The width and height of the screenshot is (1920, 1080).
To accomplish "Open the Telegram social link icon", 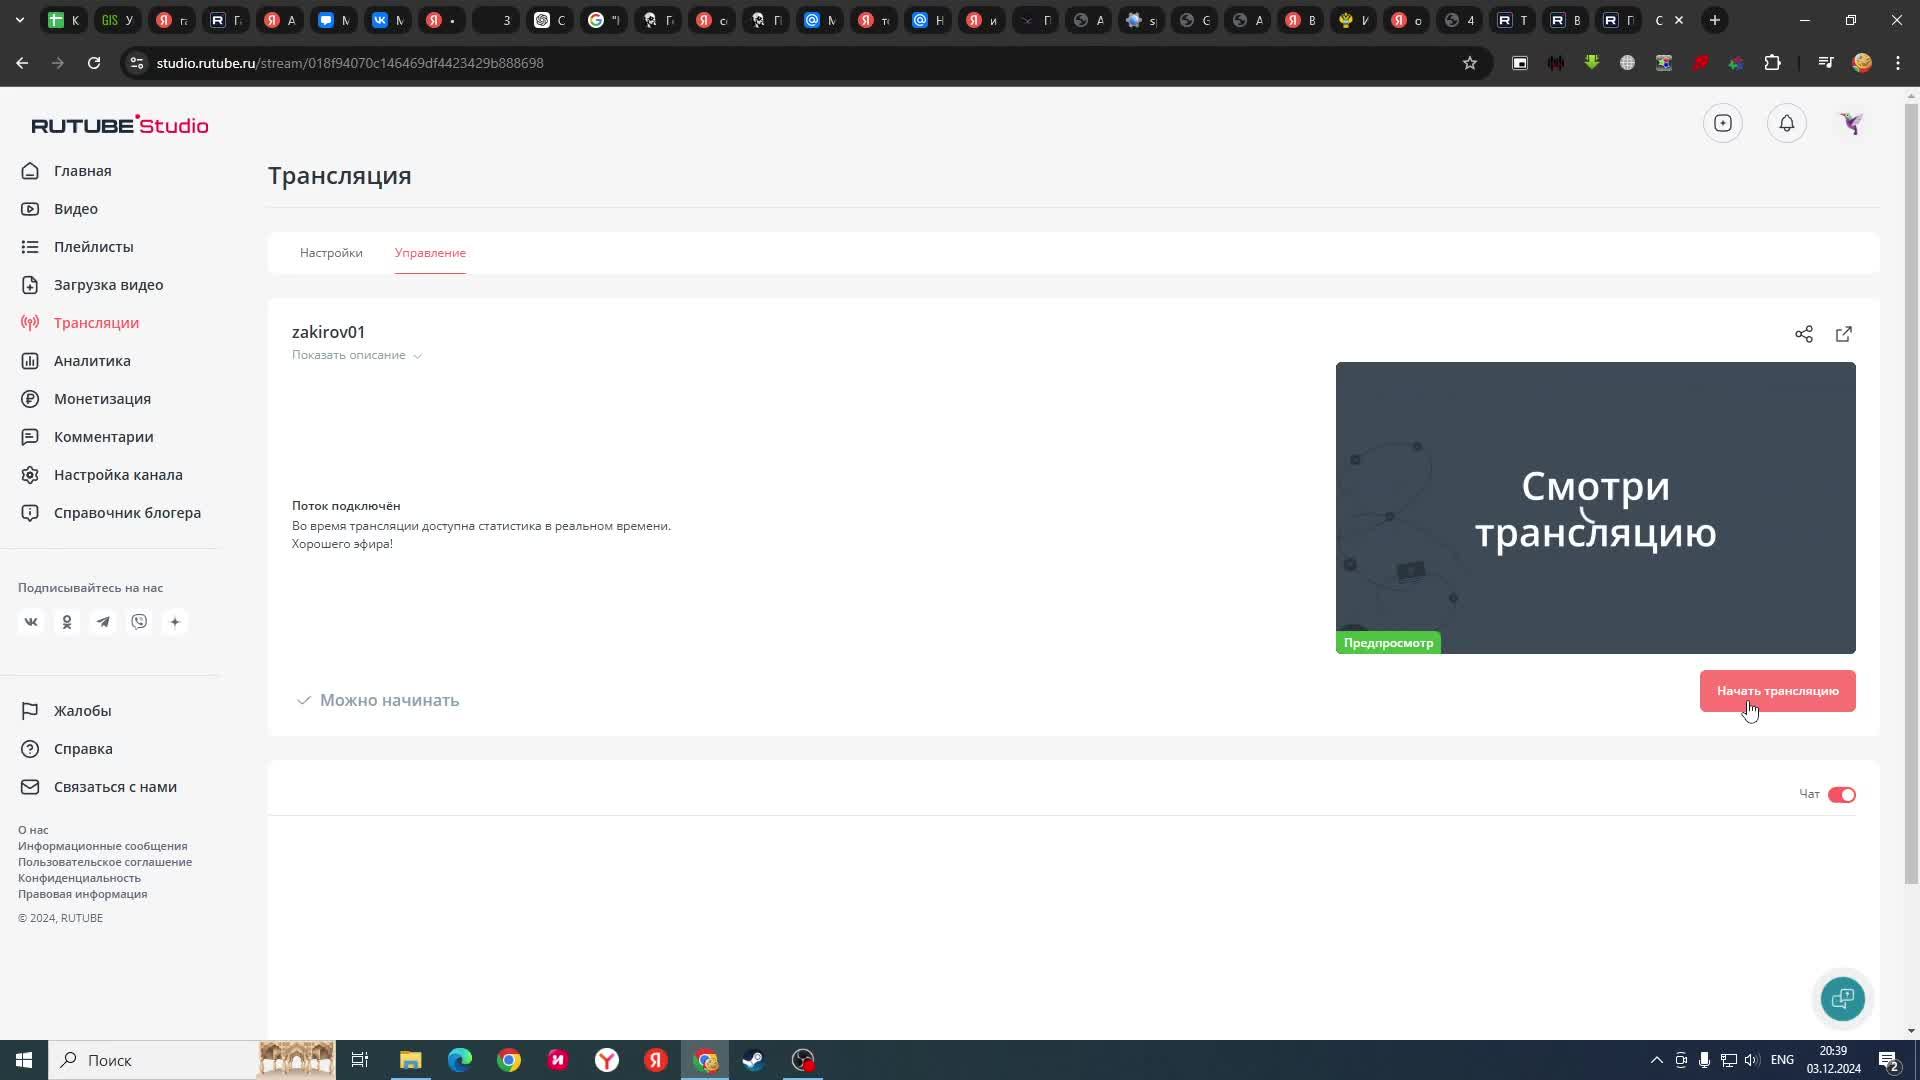I will 103,622.
